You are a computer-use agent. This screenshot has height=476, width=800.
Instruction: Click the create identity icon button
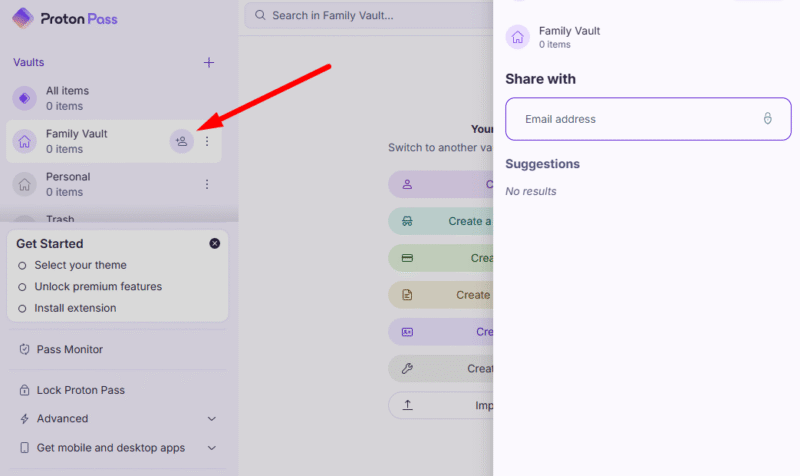click(407, 332)
